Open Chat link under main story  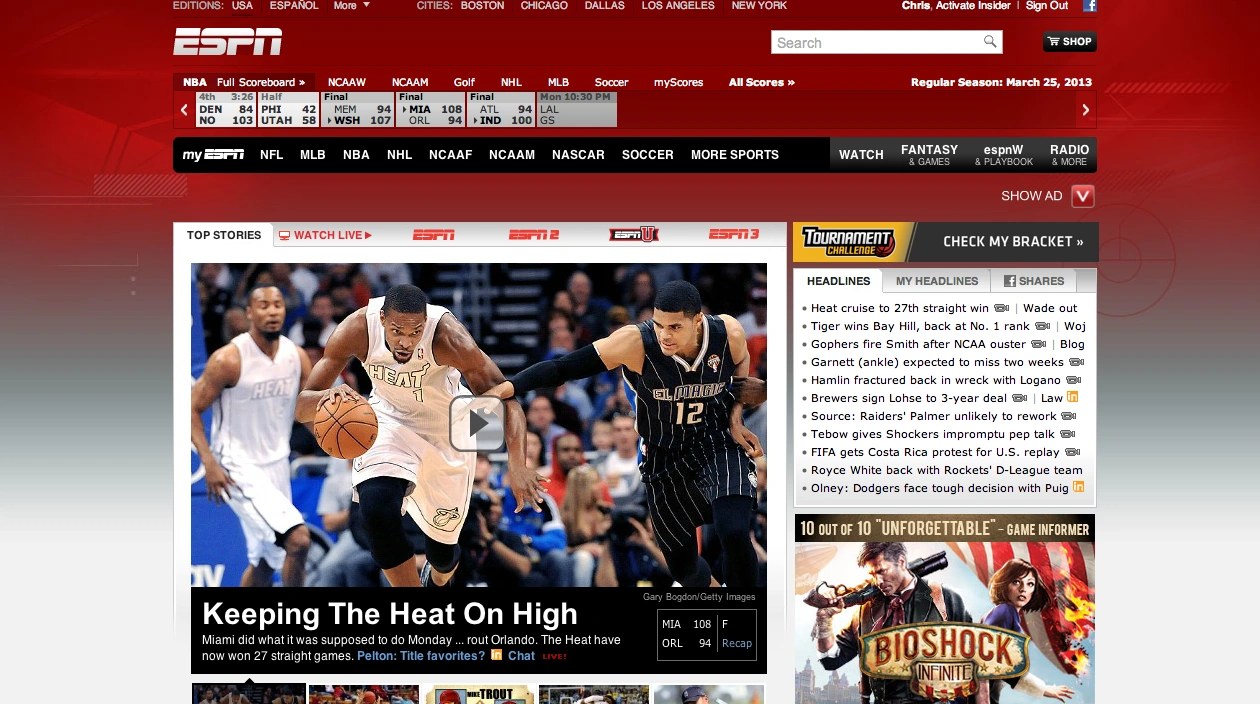(x=521, y=656)
